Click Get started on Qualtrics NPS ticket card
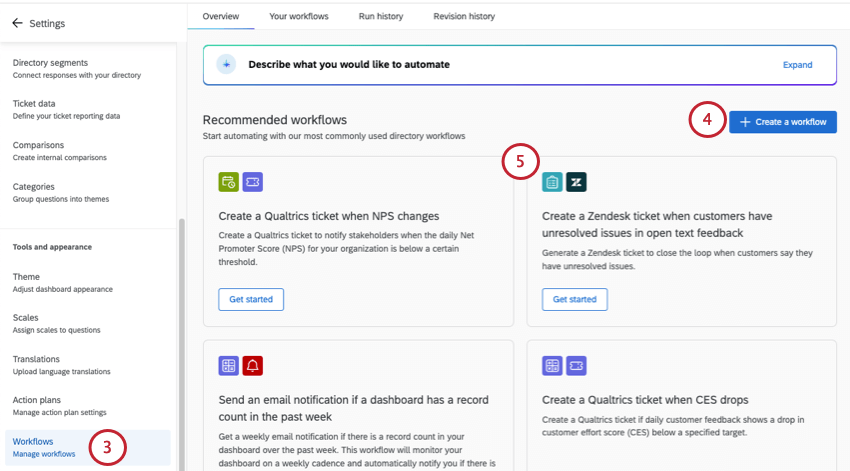The height and width of the screenshot is (471, 850). (x=251, y=299)
